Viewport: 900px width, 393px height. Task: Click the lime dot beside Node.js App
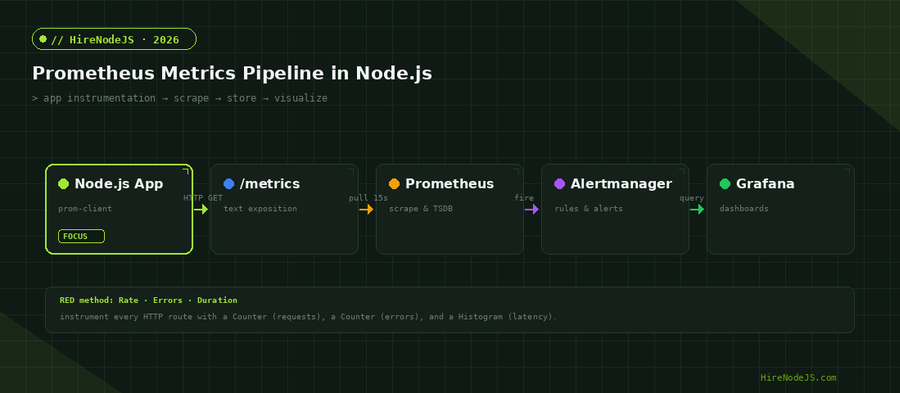pos(64,184)
